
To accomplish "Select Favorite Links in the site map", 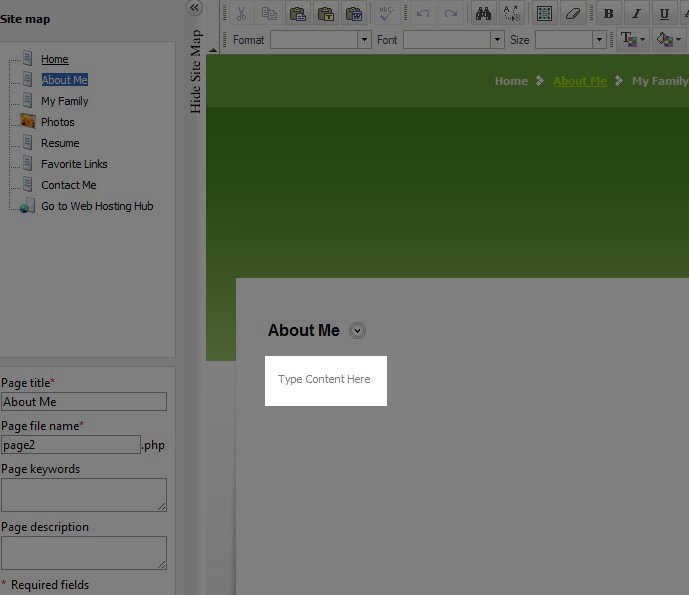I will tap(74, 164).
